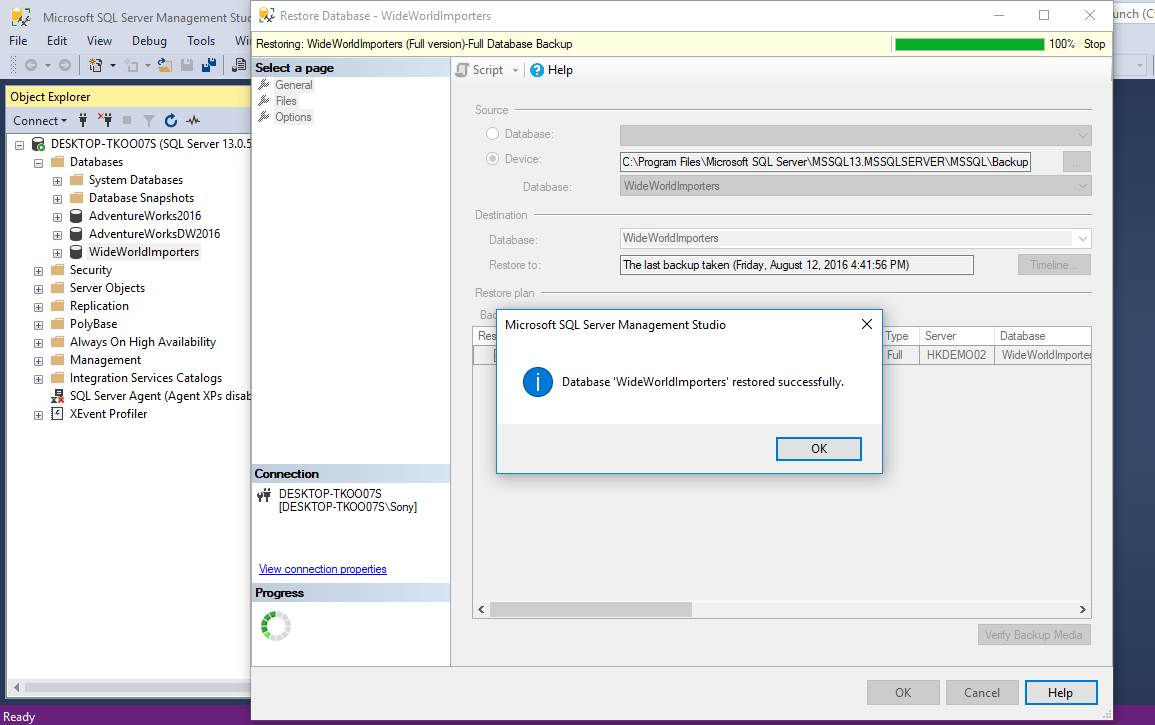Click the connection icon beside DESKTOP-TKOO07S in Connection panel
This screenshot has height=725, width=1155.
point(264,495)
